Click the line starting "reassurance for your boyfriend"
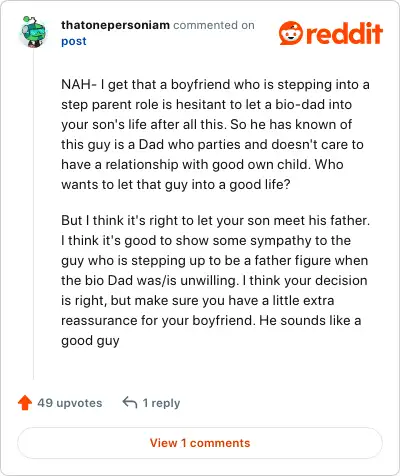 tap(211, 321)
